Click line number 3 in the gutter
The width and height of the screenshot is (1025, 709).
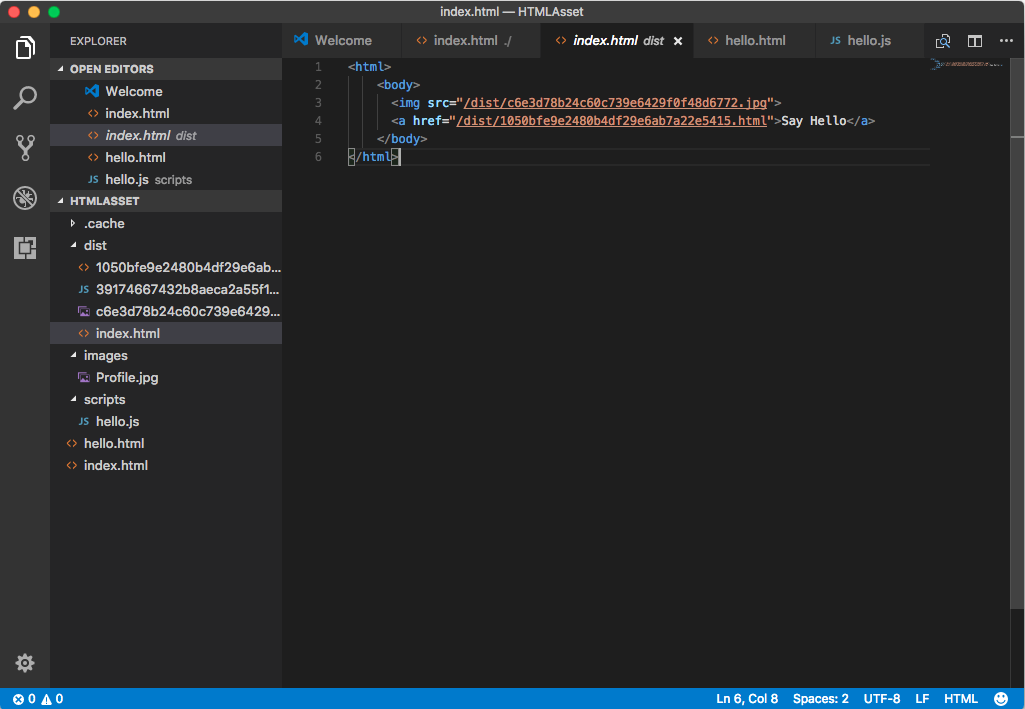(x=318, y=103)
